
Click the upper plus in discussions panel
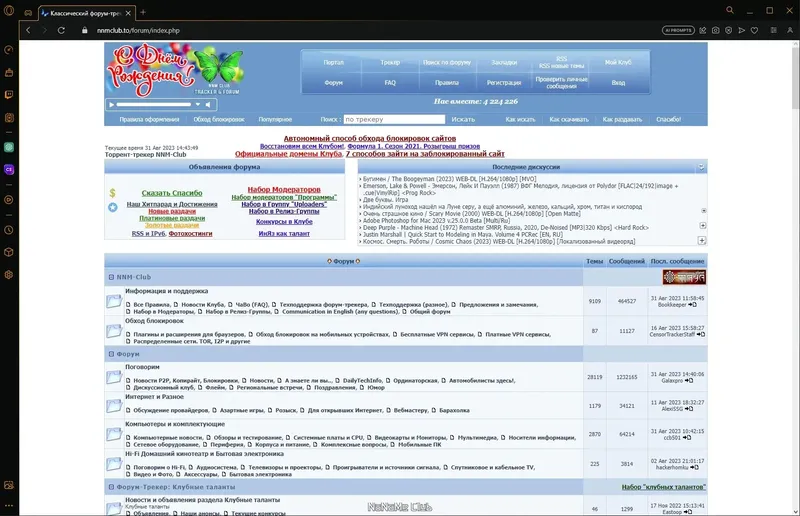703,225
